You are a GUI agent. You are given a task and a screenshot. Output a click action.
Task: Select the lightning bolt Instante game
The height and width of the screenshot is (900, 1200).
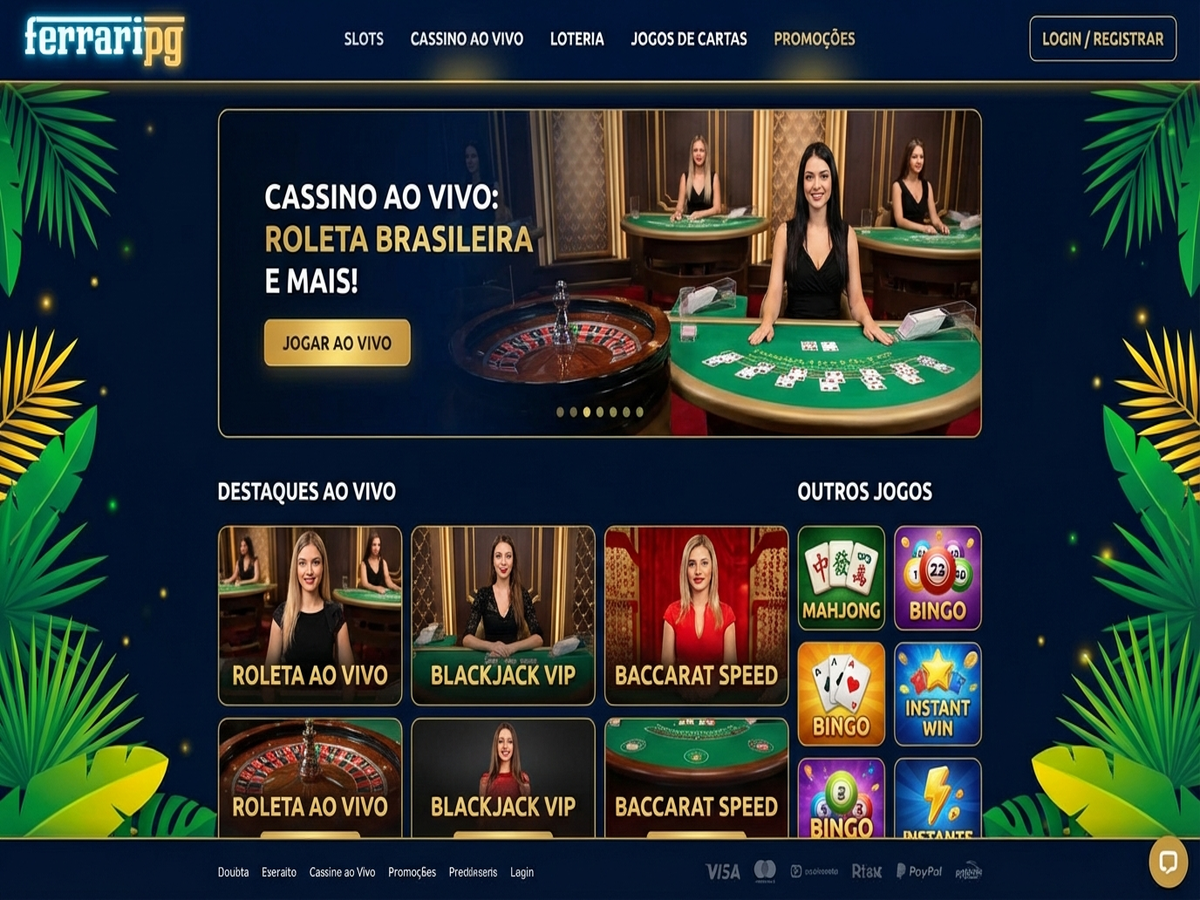click(938, 798)
